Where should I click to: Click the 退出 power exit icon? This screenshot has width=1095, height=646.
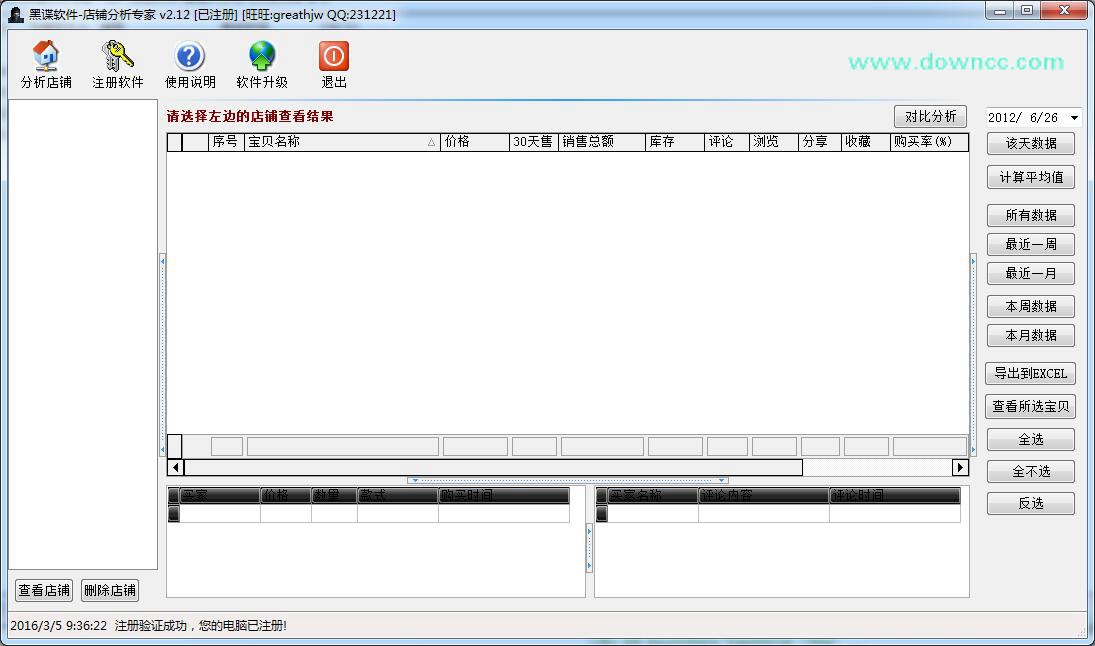click(333, 57)
